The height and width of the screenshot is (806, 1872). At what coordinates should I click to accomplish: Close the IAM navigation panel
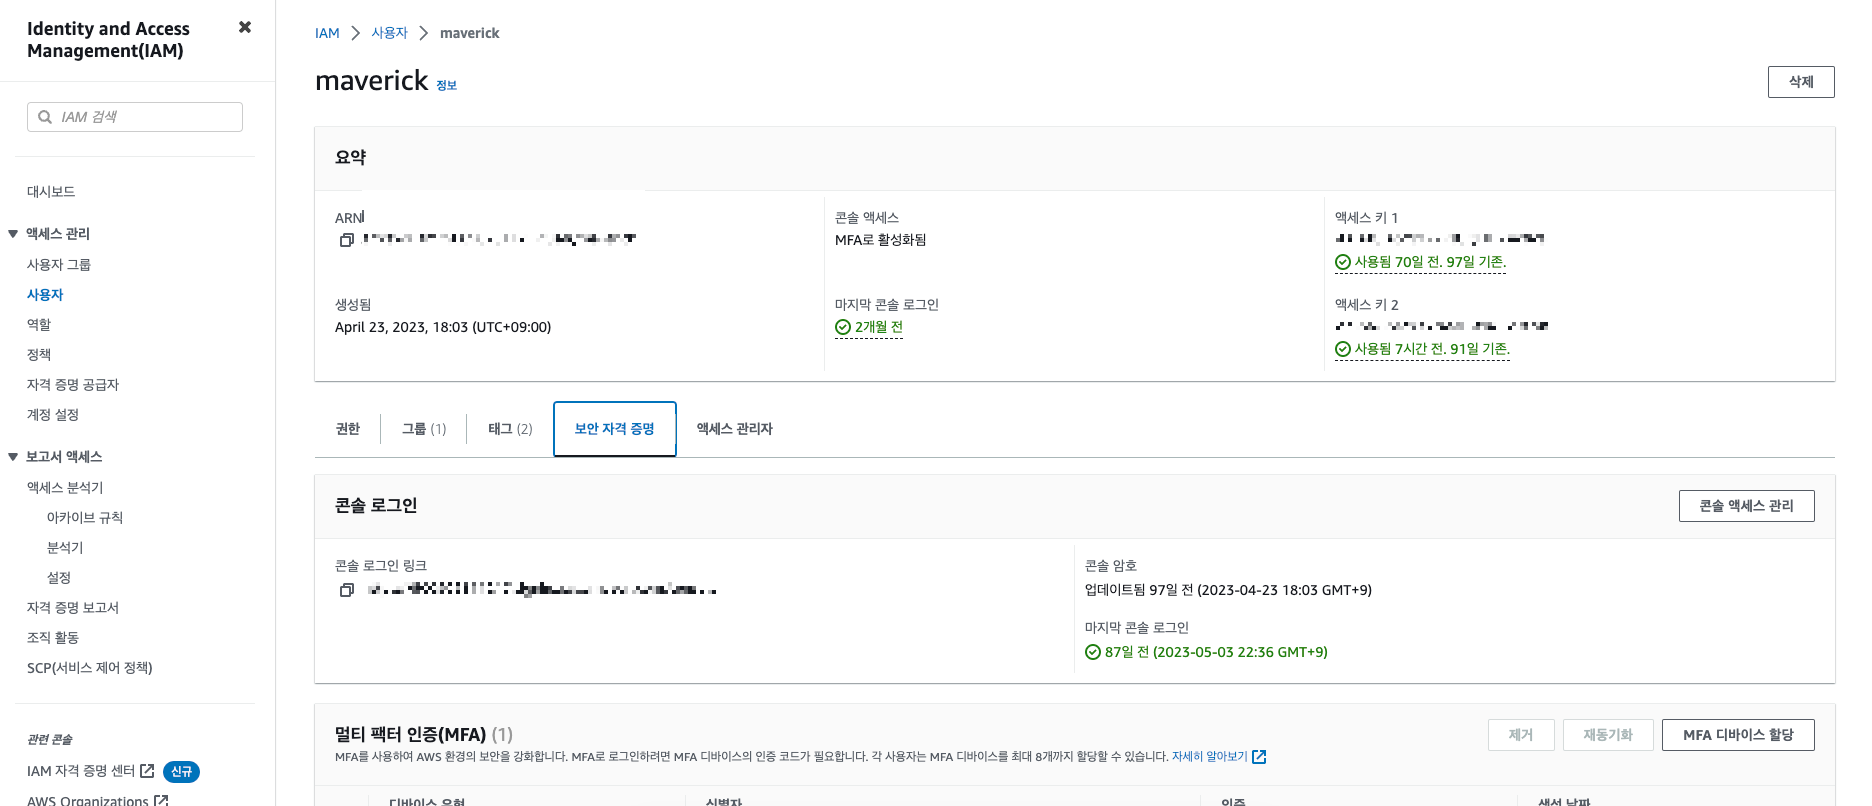pyautogui.click(x=245, y=27)
